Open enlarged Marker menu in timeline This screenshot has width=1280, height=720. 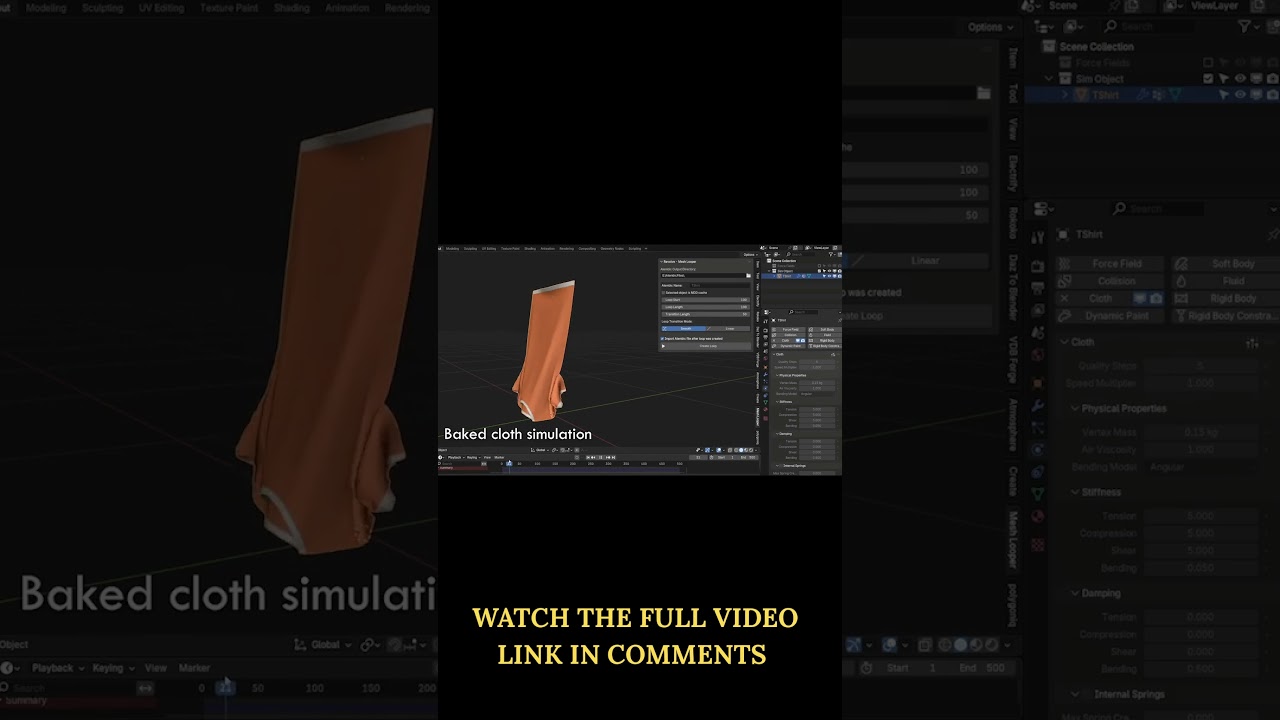[x=194, y=668]
